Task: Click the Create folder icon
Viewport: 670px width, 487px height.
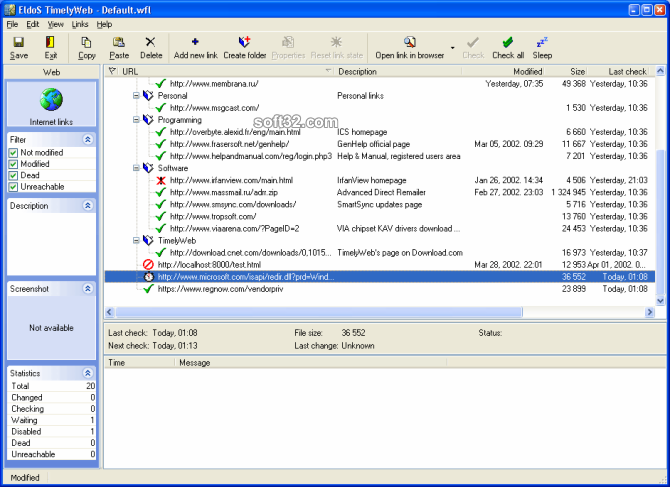Action: pyautogui.click(x=244, y=42)
